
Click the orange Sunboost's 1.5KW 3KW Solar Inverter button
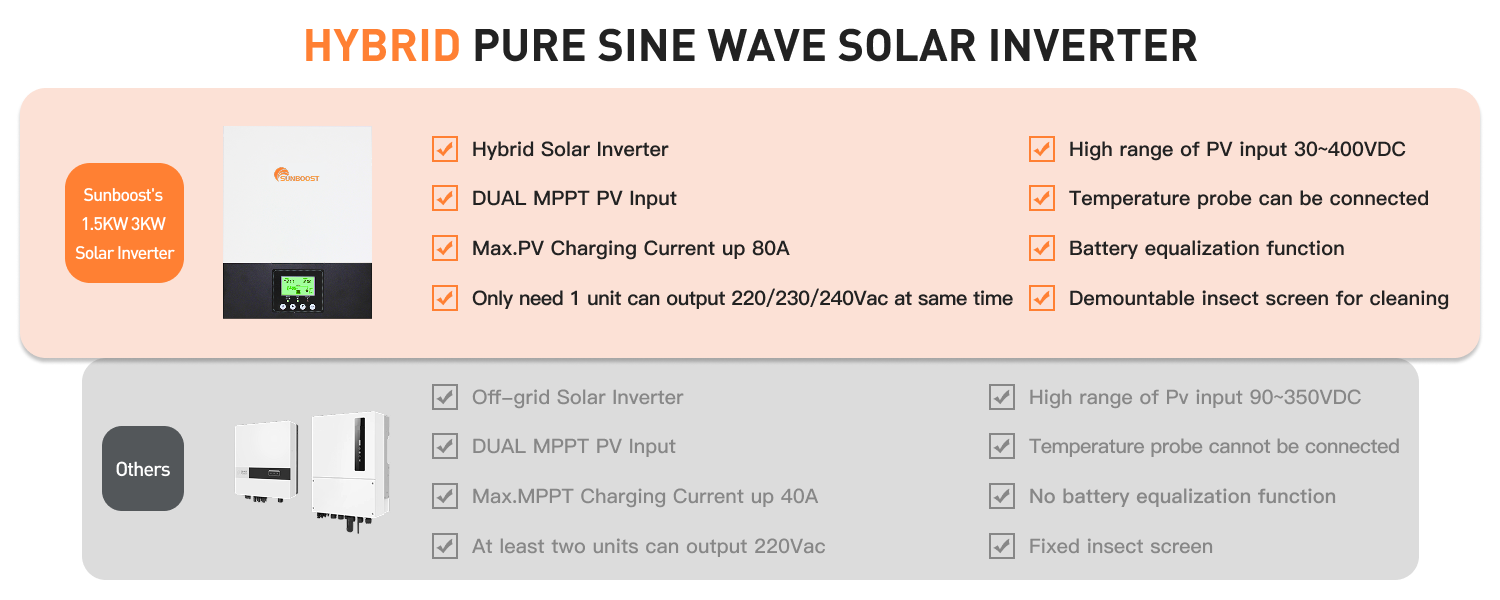coord(124,224)
